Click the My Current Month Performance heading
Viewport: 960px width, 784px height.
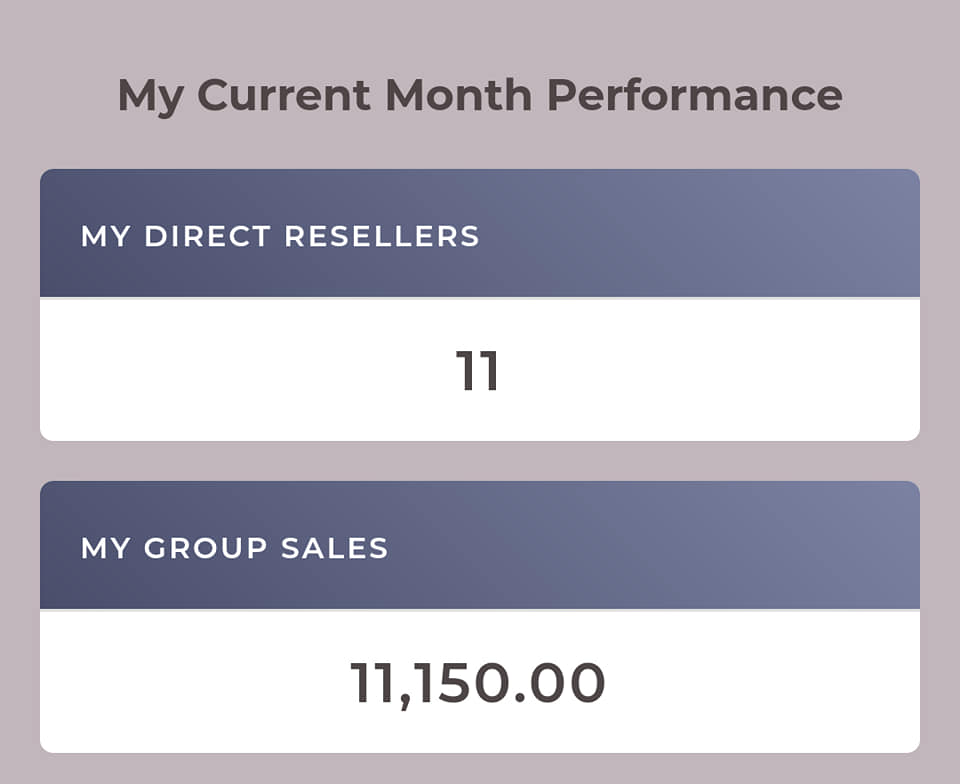point(480,95)
